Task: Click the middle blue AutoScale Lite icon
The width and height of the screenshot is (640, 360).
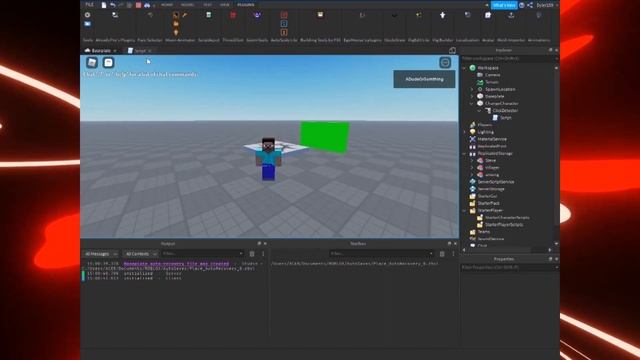Action: 284,24
